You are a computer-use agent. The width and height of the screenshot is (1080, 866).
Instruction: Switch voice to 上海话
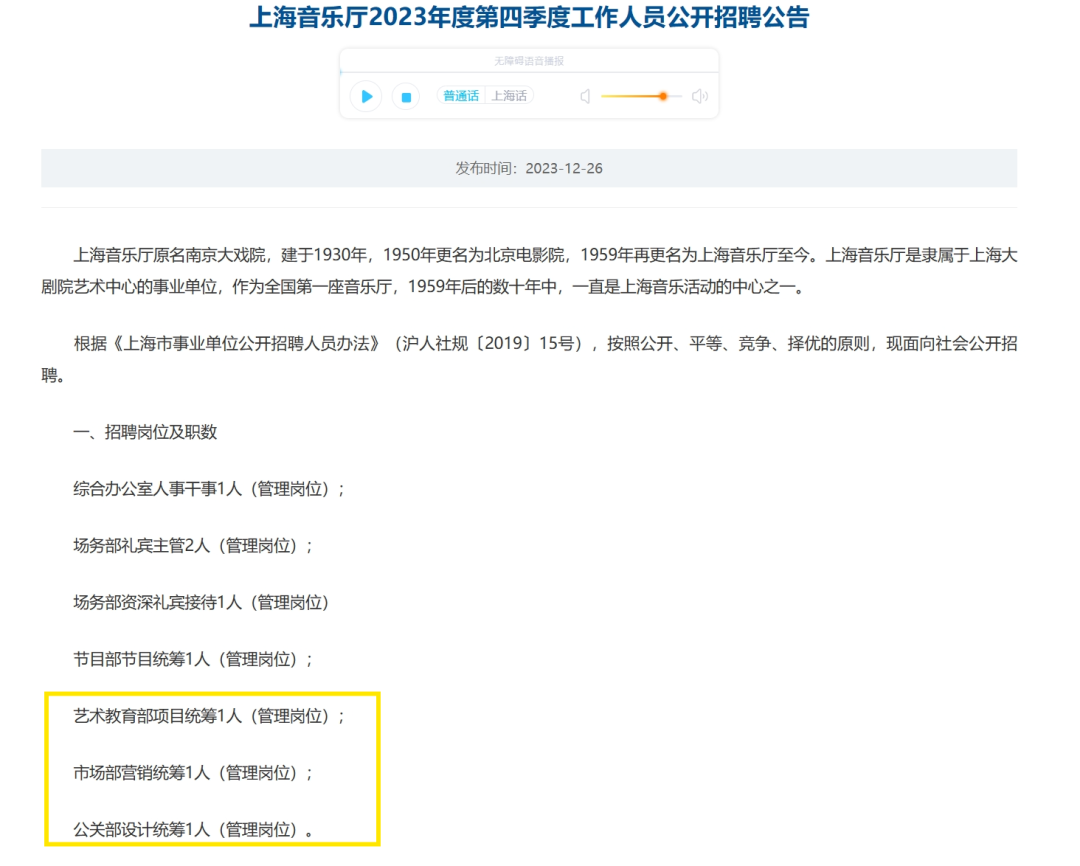click(x=509, y=96)
